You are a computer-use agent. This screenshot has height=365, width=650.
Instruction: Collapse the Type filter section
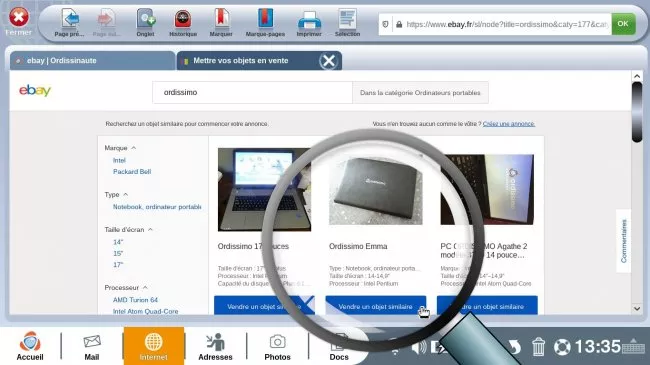(126, 195)
